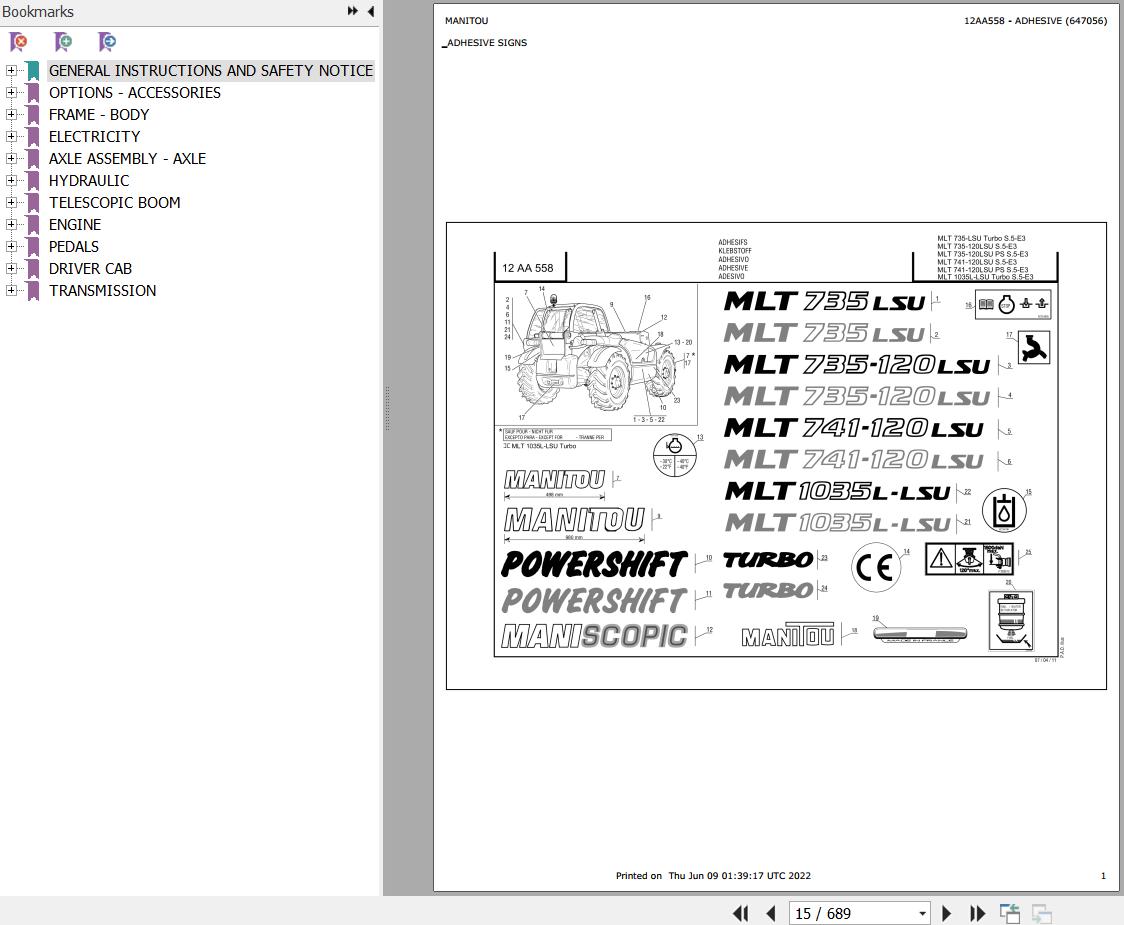1124x925 pixels.
Task: Jump to the last page
Action: click(977, 914)
